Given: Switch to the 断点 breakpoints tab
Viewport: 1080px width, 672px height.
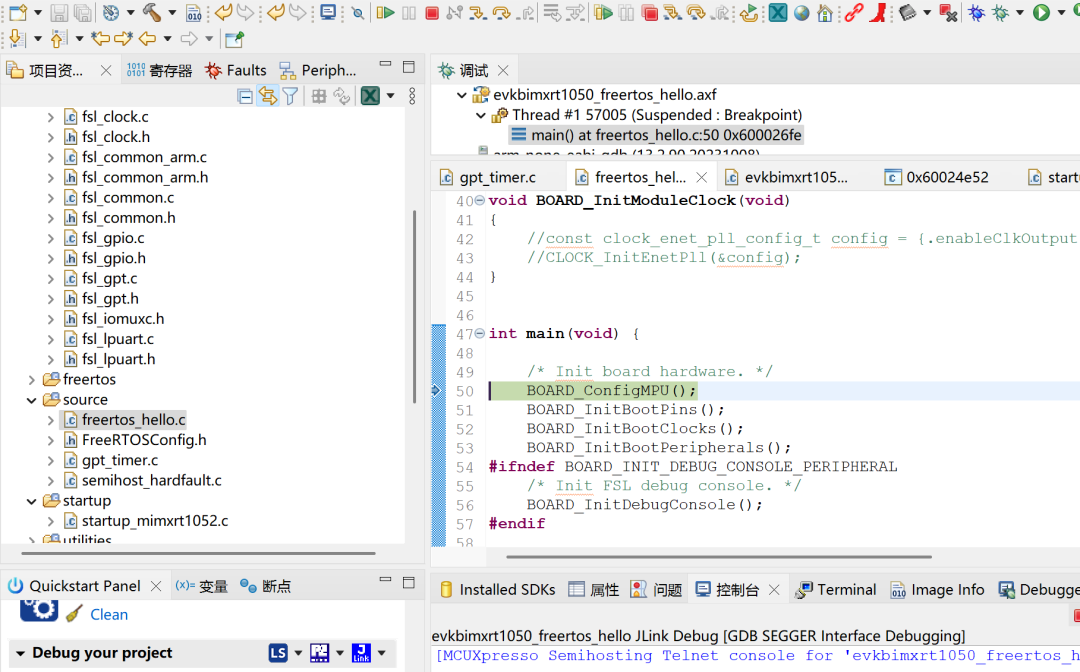Looking at the screenshot, I should 265,586.
